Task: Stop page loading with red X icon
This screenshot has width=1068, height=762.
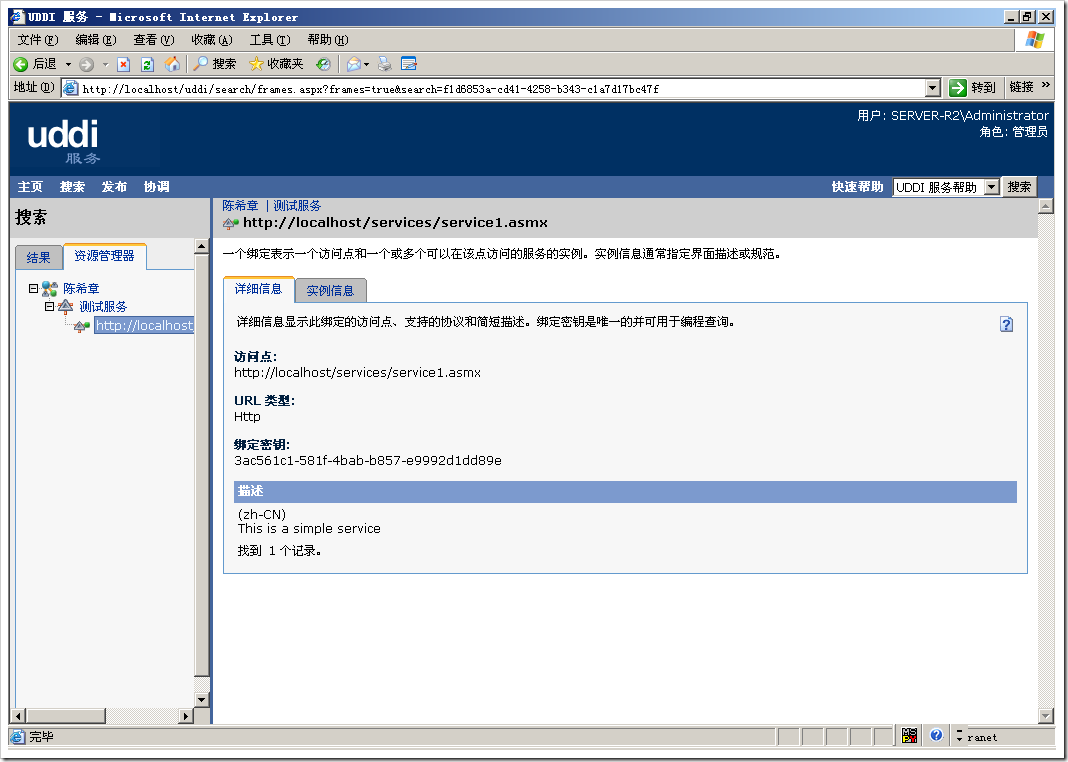Action: [x=123, y=64]
